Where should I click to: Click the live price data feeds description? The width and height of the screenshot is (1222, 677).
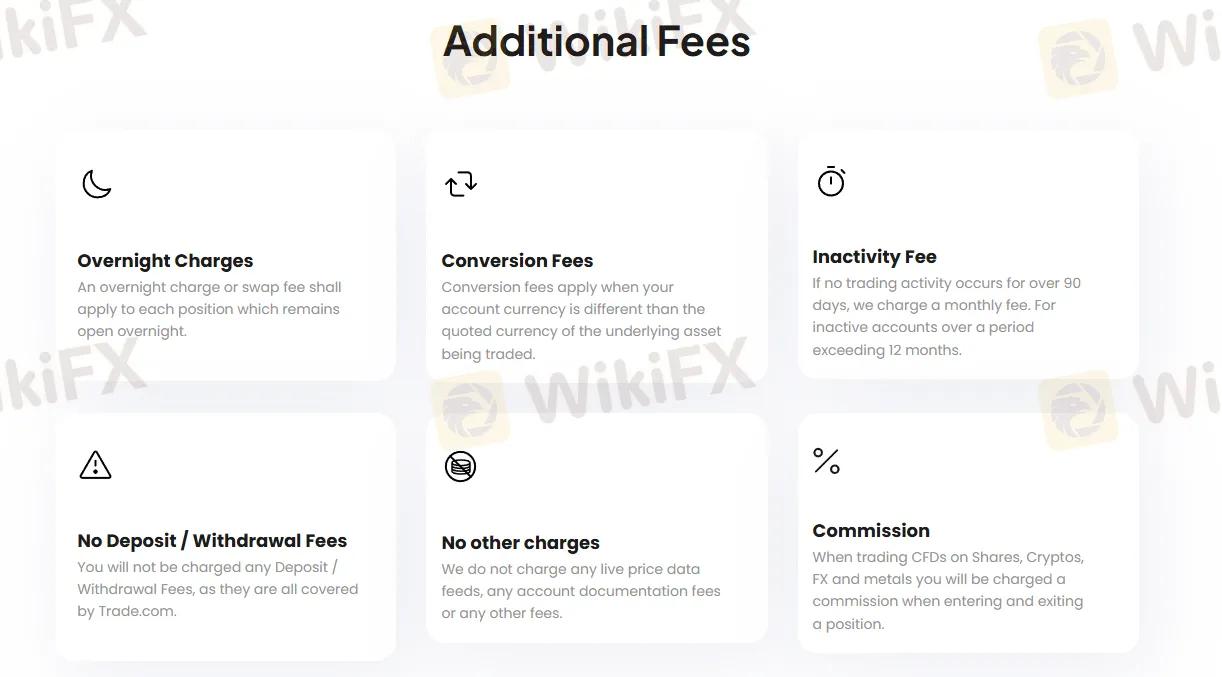(580, 591)
